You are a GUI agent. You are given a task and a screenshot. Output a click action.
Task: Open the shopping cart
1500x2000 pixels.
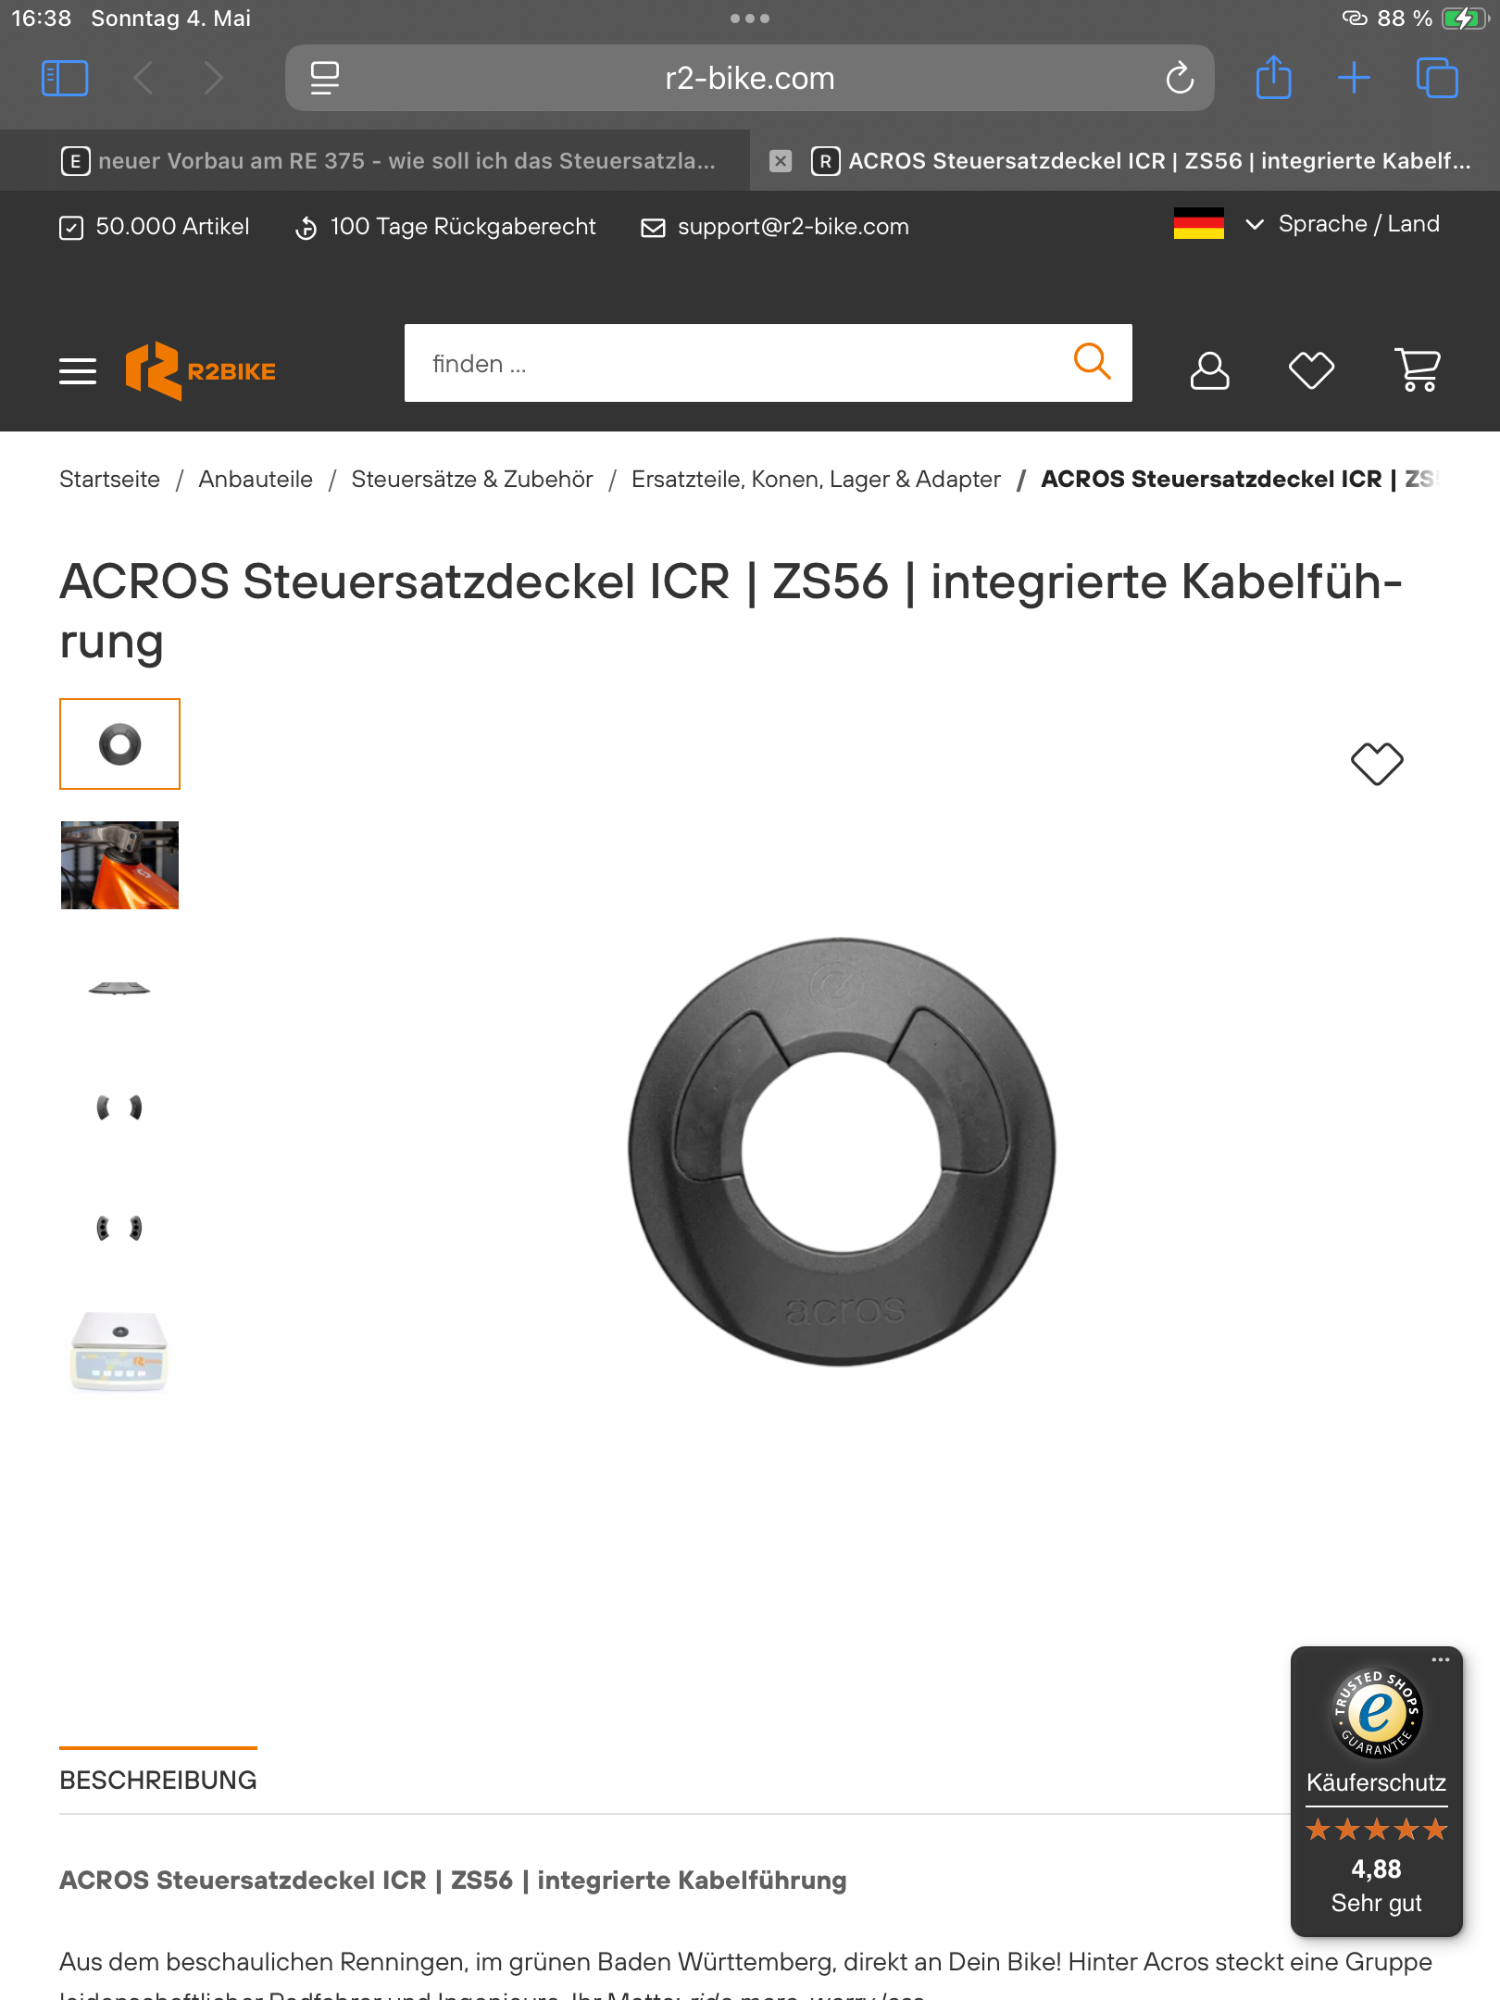(x=1417, y=370)
